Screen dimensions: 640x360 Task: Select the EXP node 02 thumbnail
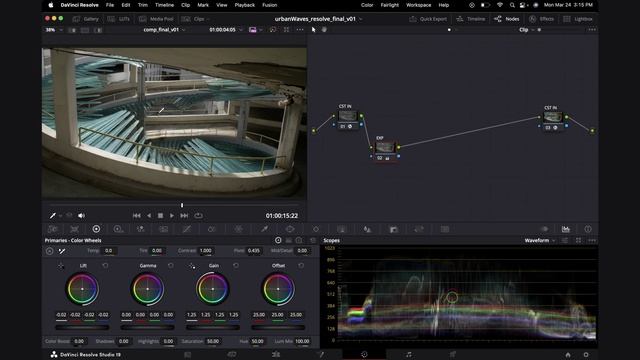(385, 147)
